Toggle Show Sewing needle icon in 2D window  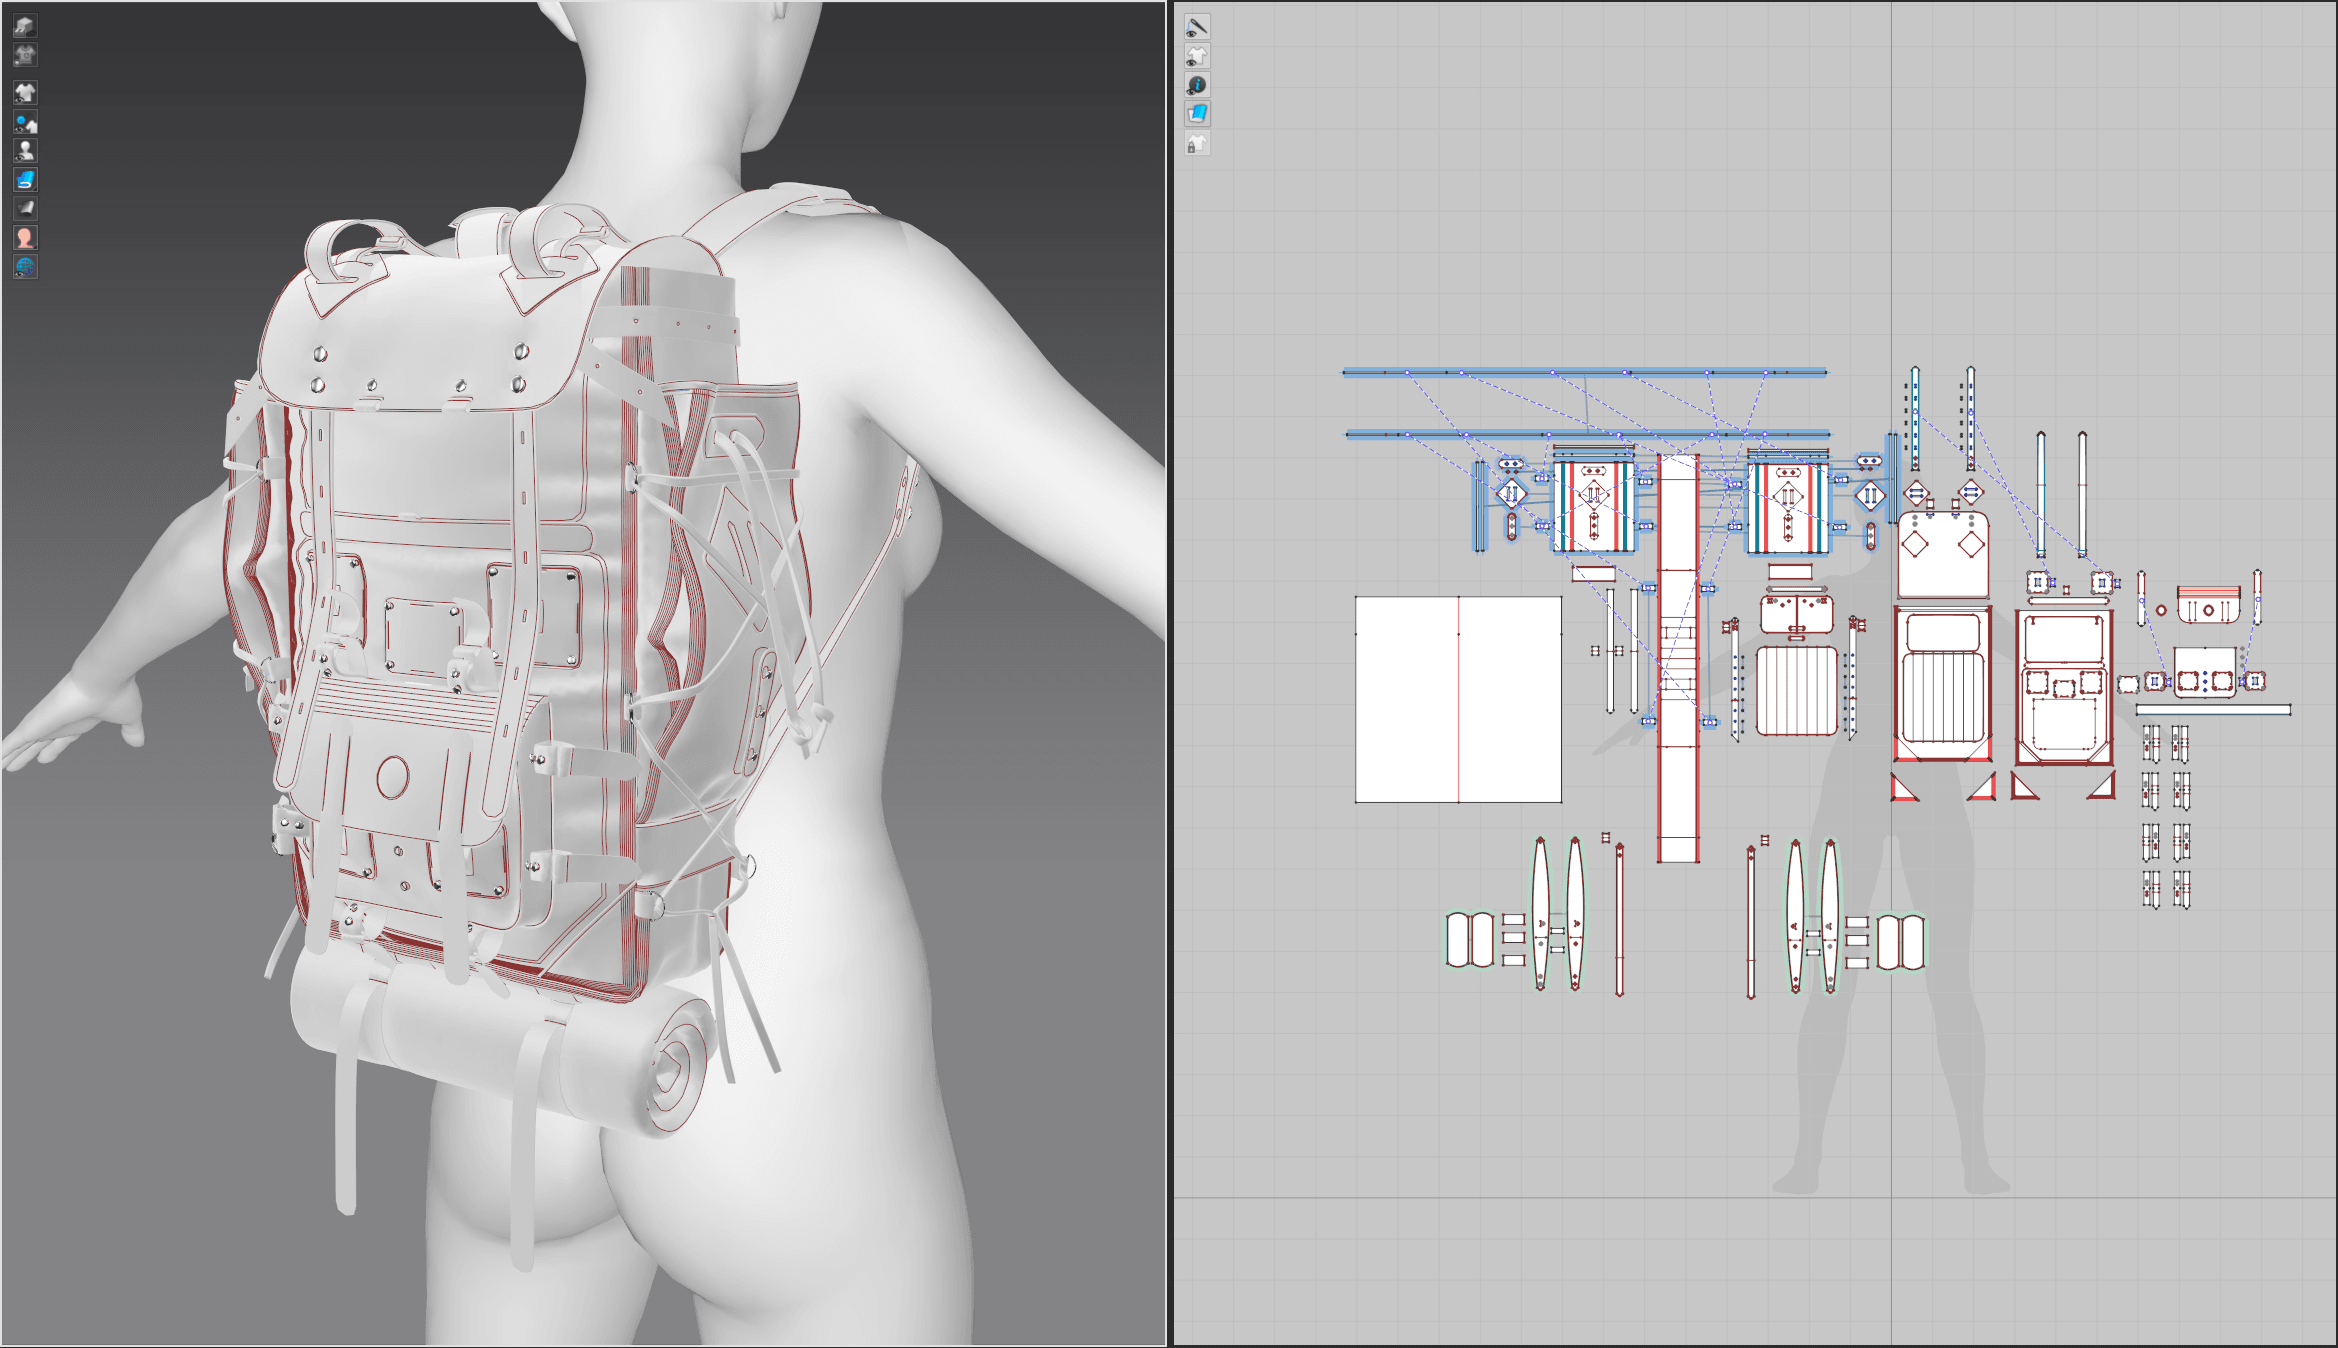1197,27
